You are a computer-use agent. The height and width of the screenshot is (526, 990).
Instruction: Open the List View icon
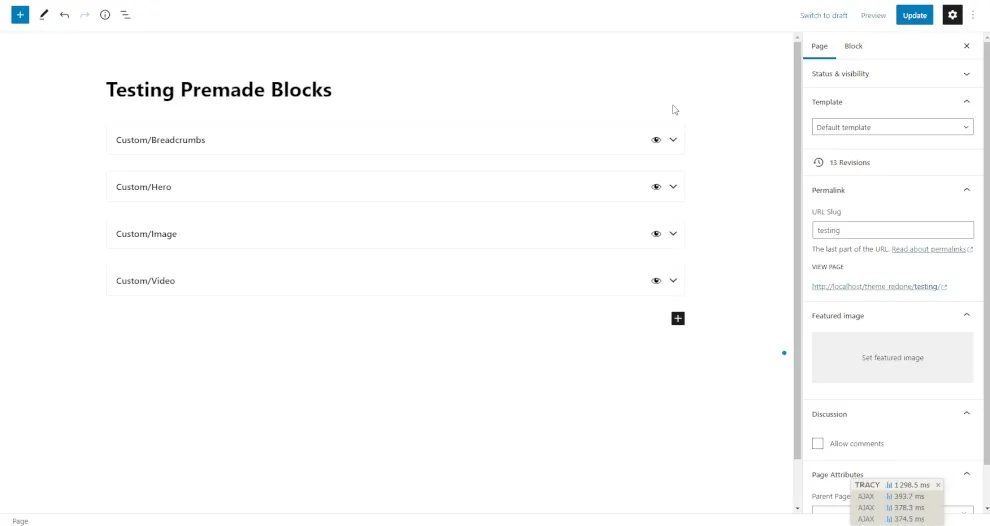pos(125,15)
